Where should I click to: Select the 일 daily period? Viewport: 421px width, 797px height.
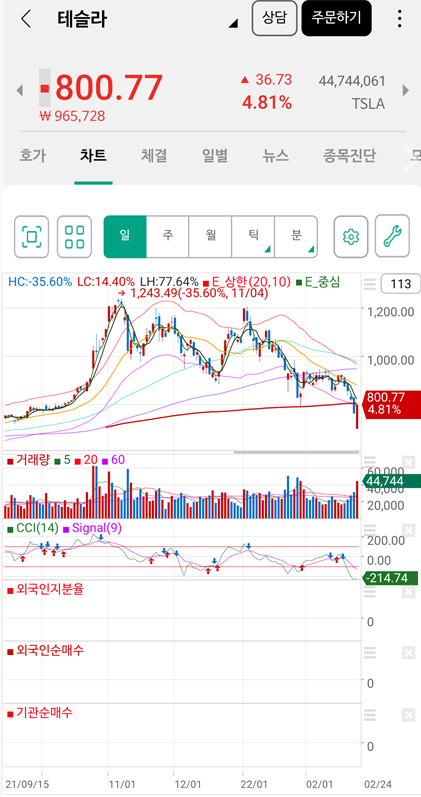pyautogui.click(x=125, y=236)
